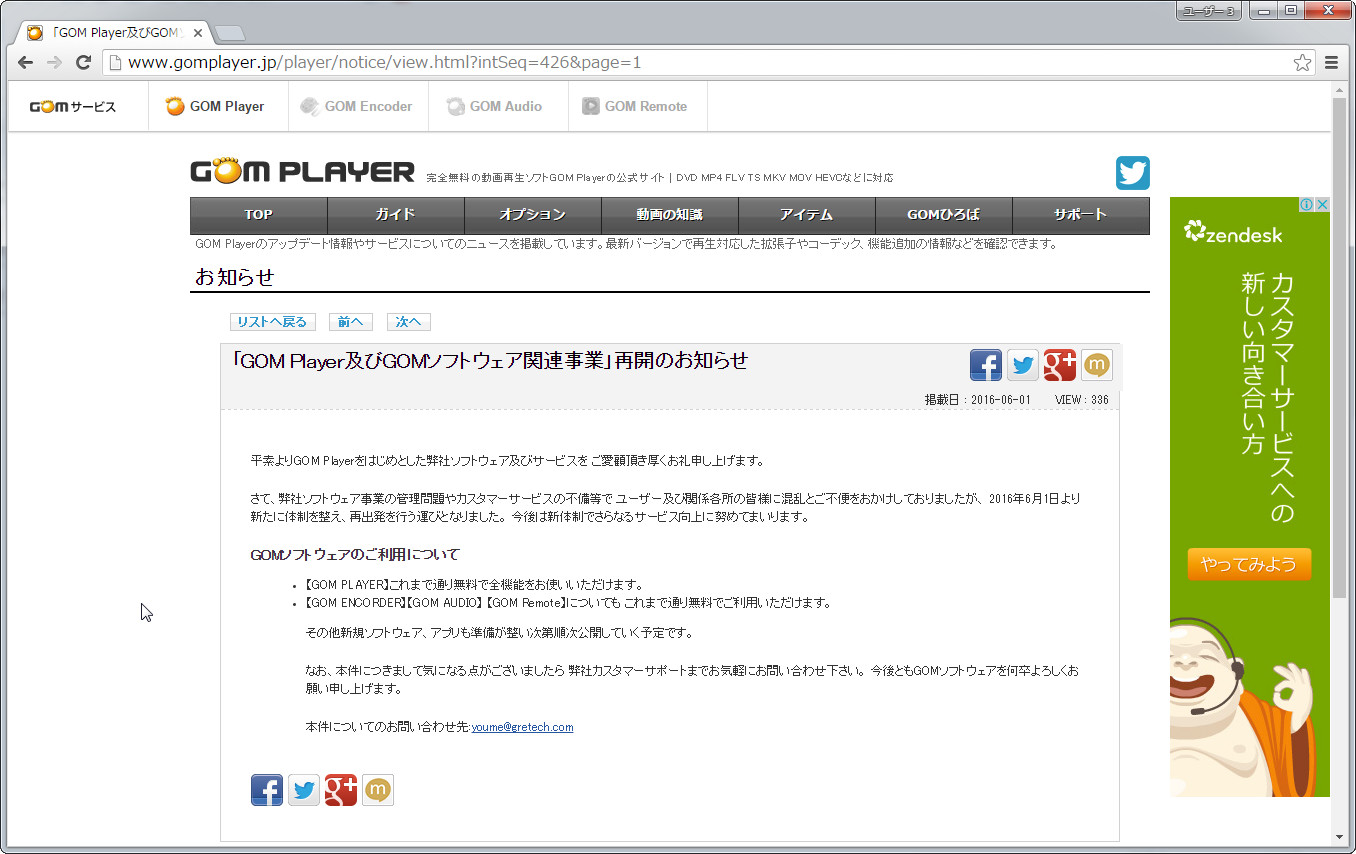1356x854 pixels.
Task: Share on Facebook from the article header
Action: (x=986, y=365)
